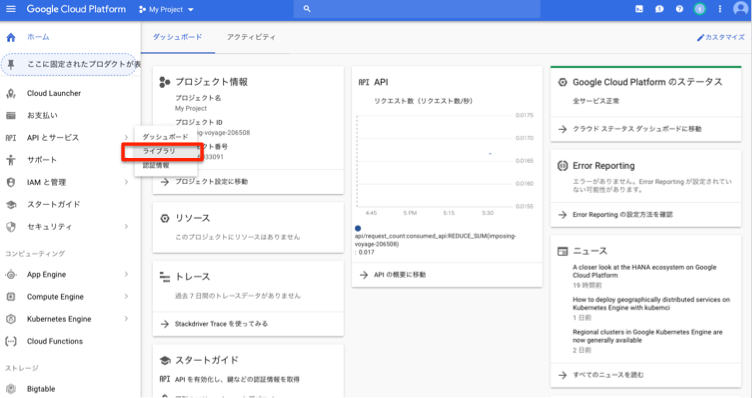Click the pencil icon beside カスタマイズ
Image resolution: width=752 pixels, height=398 pixels.
(700, 37)
